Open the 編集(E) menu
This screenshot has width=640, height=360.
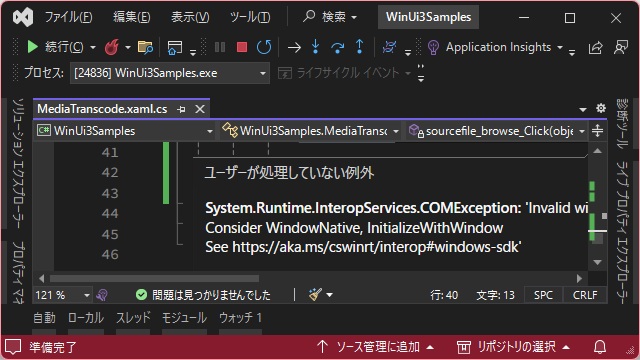131,17
